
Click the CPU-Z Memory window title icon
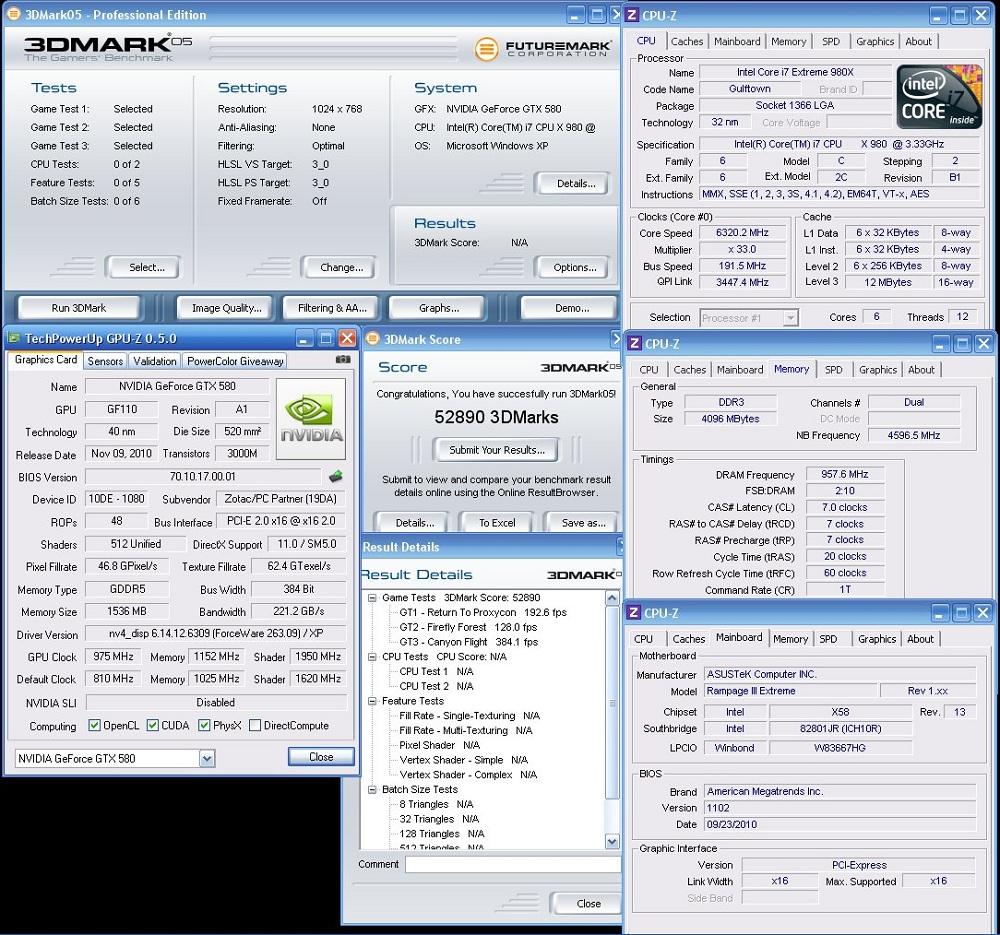click(634, 343)
